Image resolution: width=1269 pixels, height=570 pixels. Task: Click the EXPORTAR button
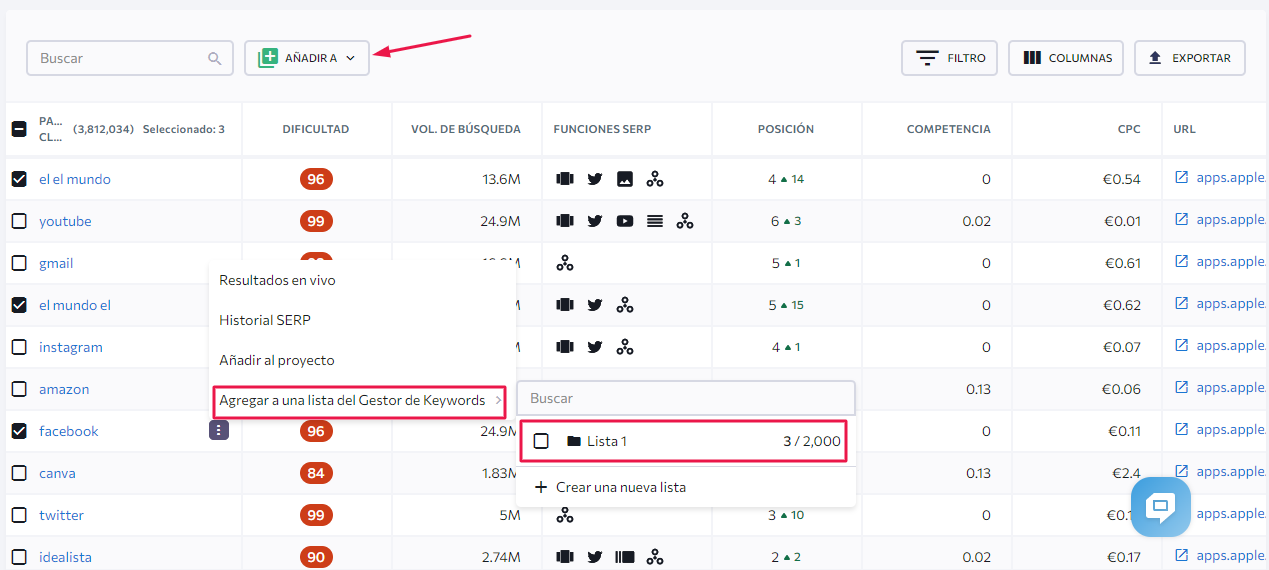tap(1190, 58)
